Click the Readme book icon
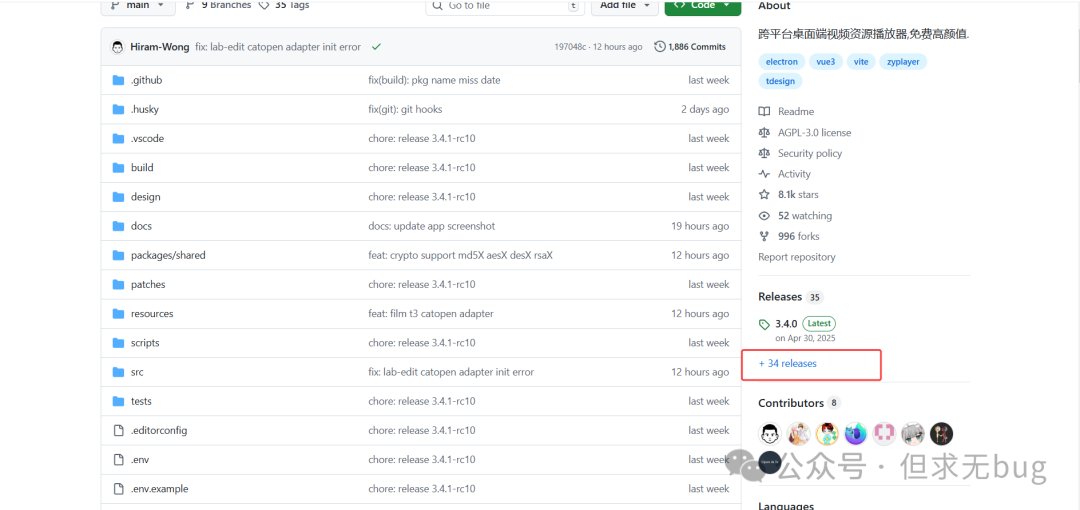The width and height of the screenshot is (1080, 510). click(765, 112)
